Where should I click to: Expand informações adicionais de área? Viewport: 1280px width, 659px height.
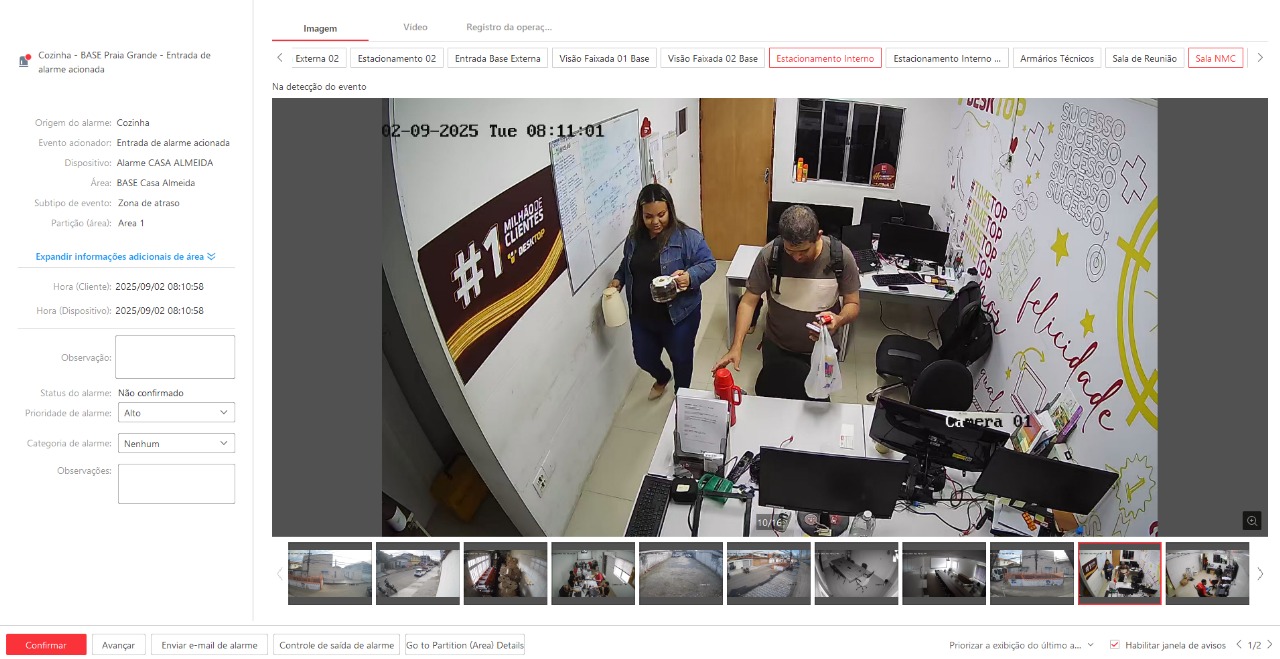pos(126,257)
